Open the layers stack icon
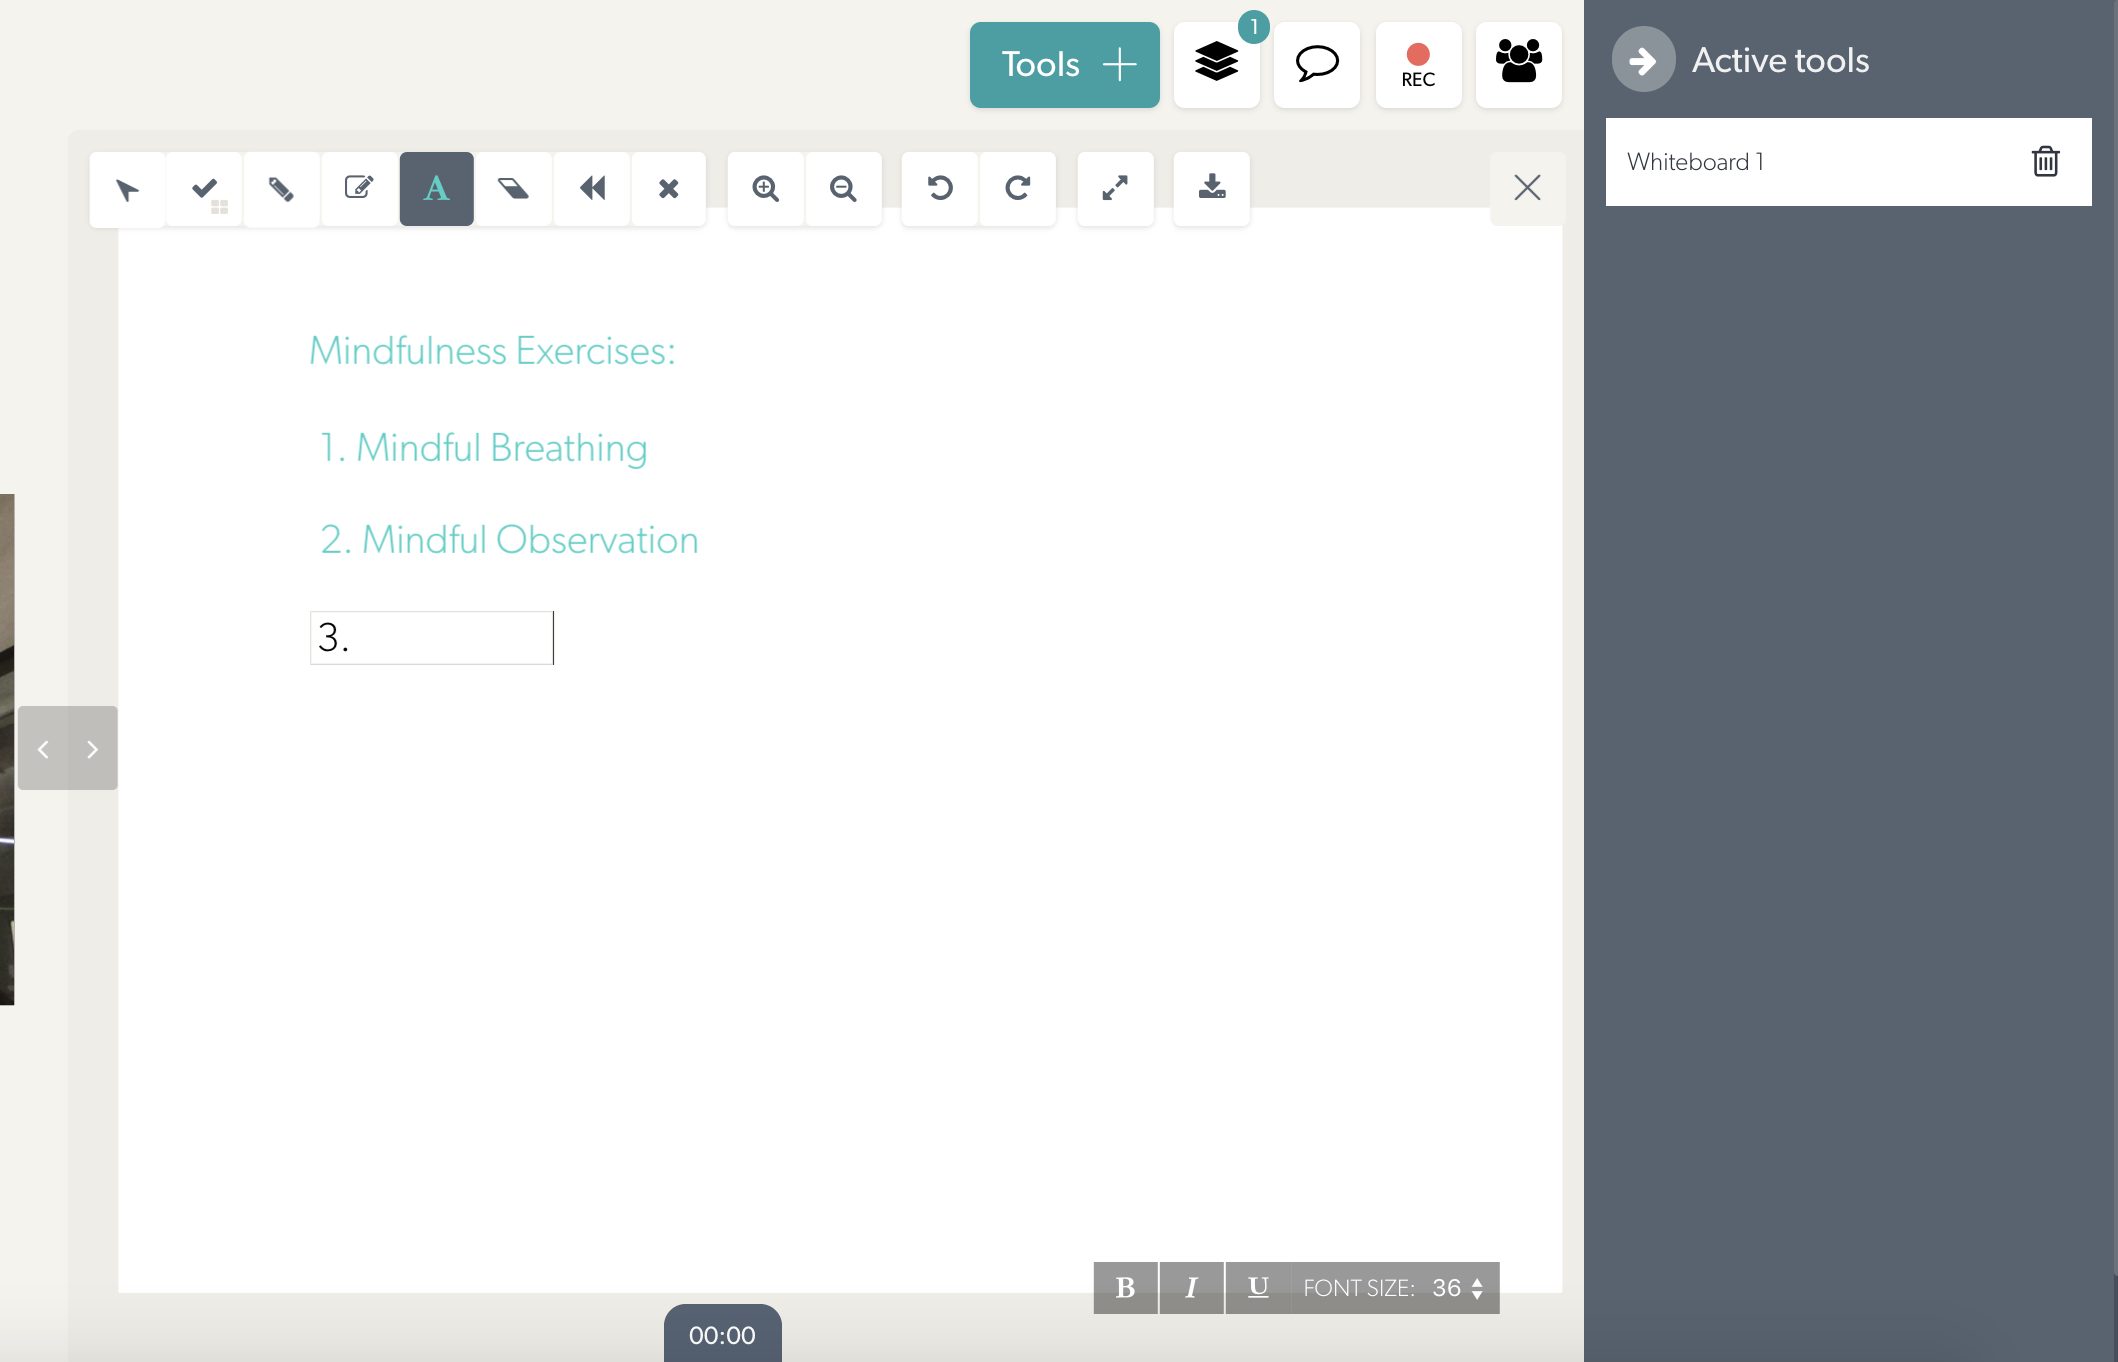The width and height of the screenshot is (2118, 1362). (x=1217, y=65)
